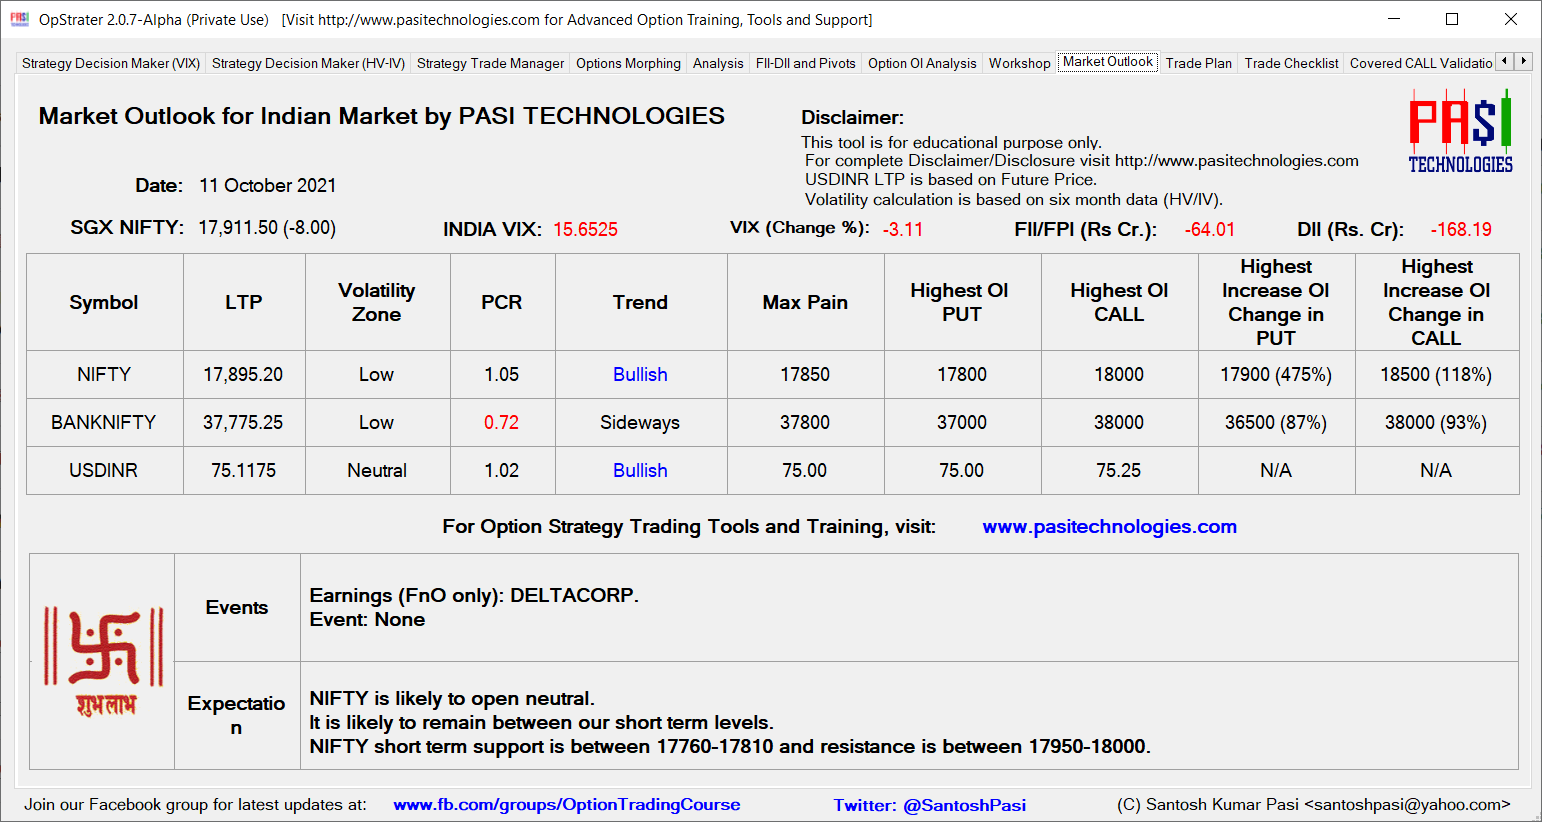Screen dimensions: 1542x822
Task: Click the USDINR Bullish trend cell
Action: (x=640, y=470)
